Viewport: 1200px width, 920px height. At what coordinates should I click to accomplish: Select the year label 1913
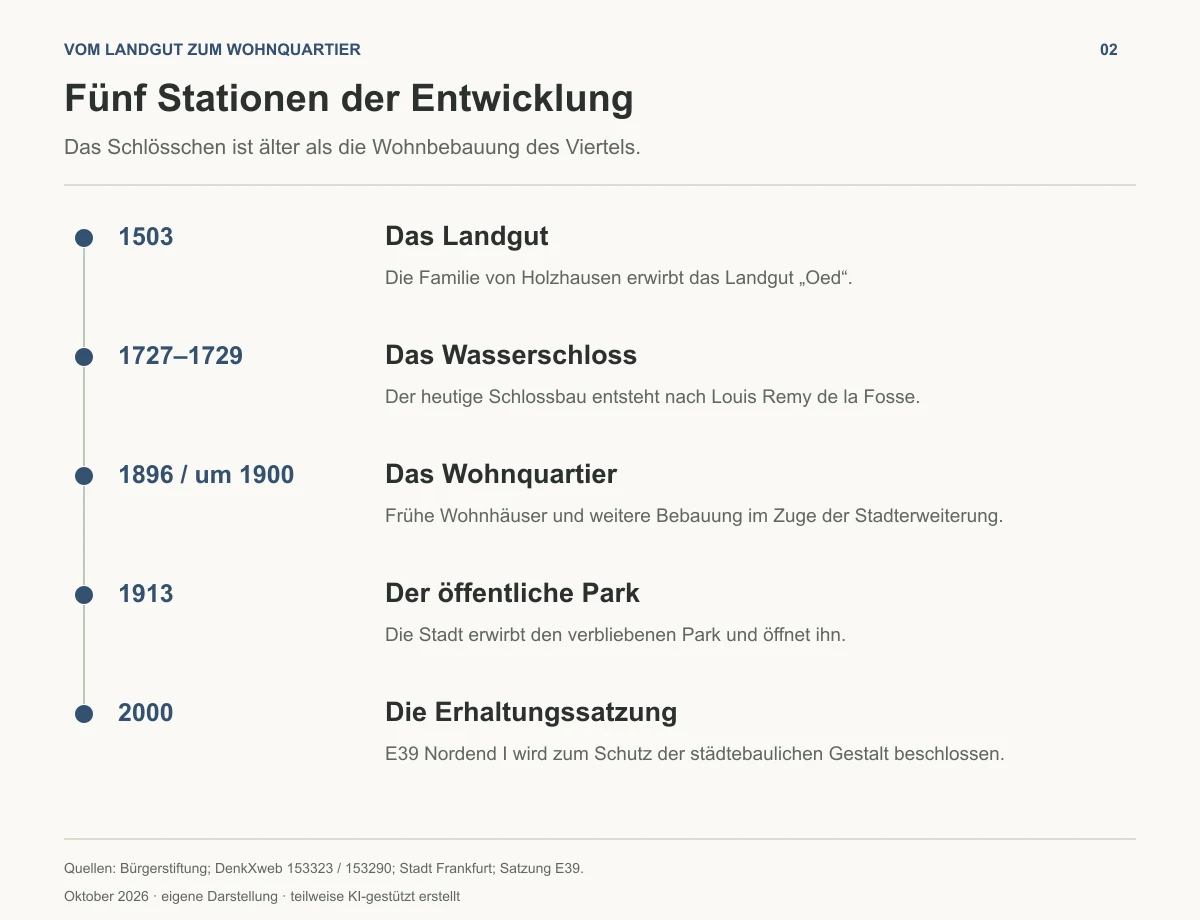click(146, 594)
